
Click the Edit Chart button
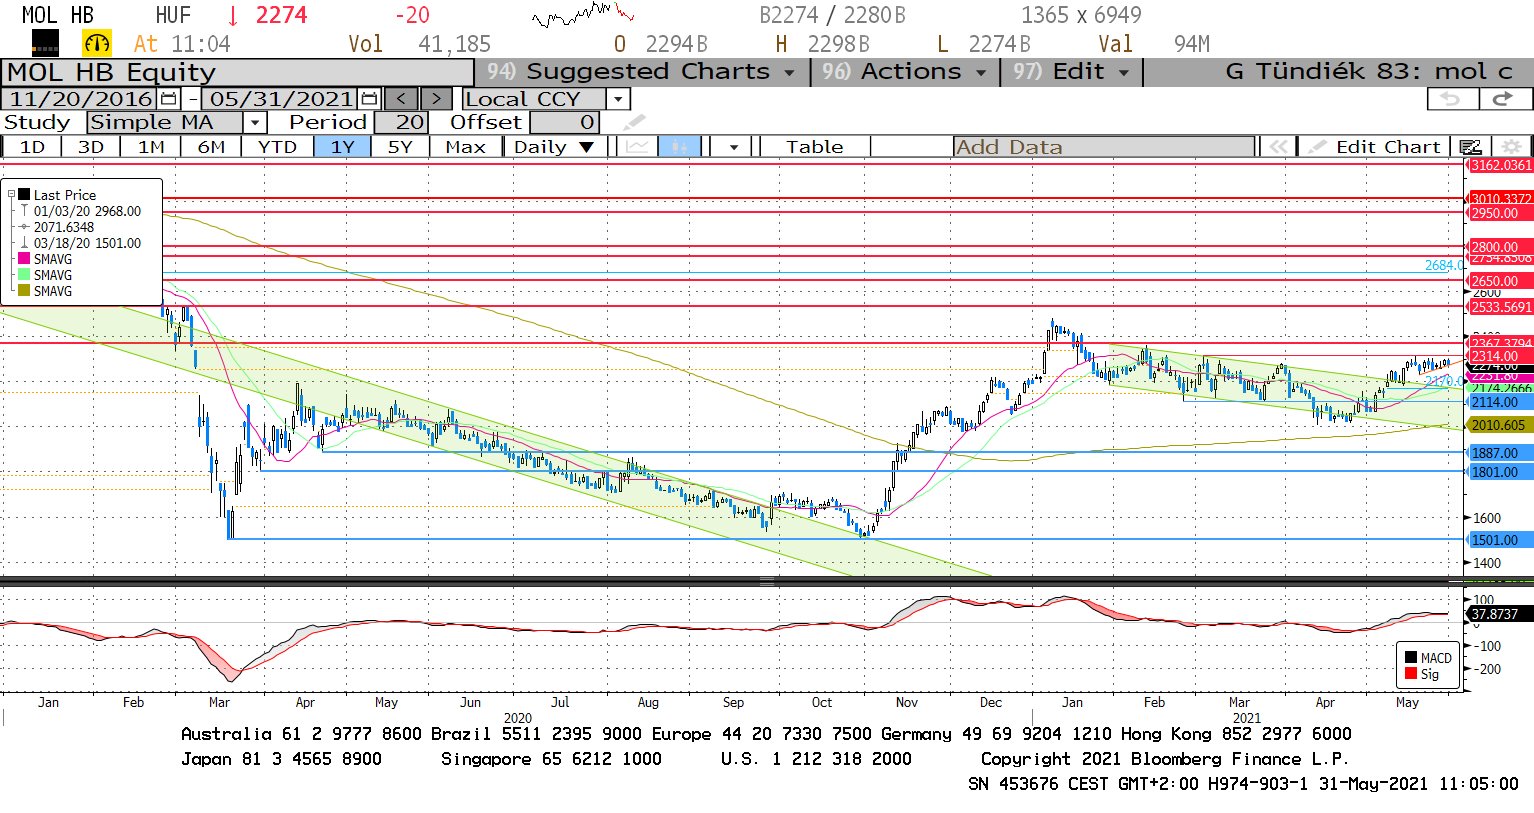coord(1375,147)
